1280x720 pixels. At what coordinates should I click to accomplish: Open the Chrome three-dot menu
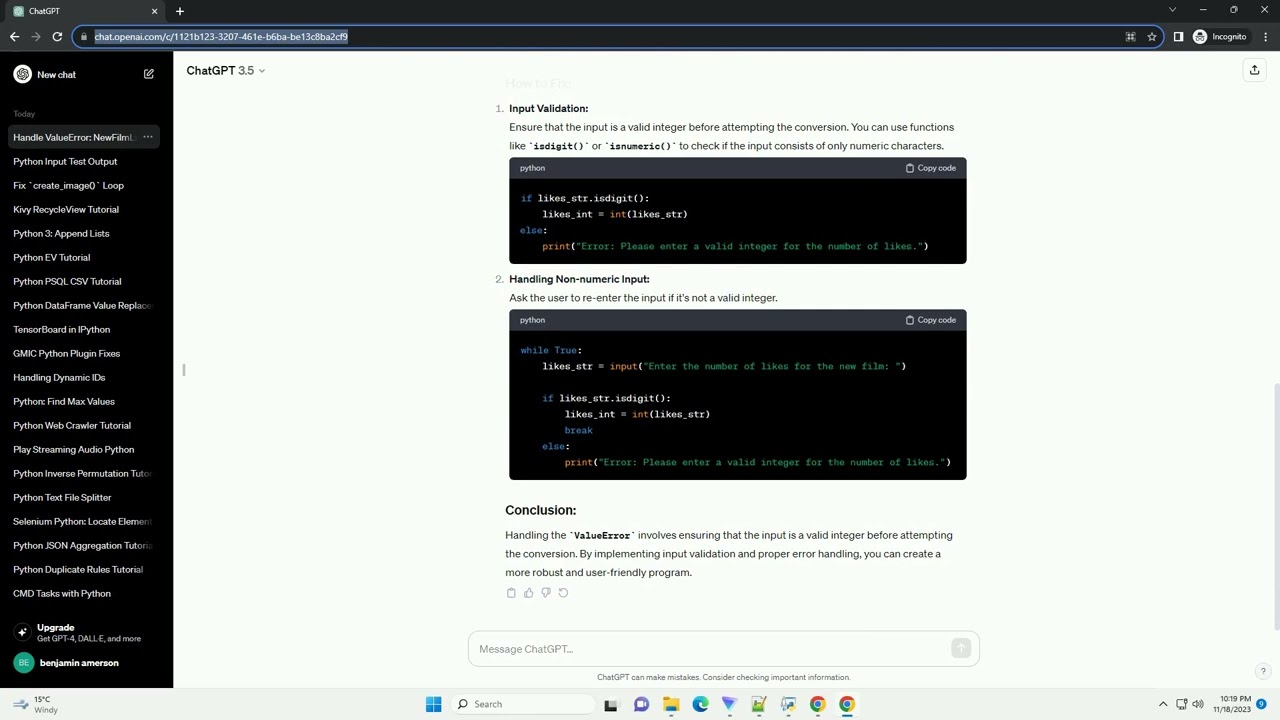[x=1265, y=37]
